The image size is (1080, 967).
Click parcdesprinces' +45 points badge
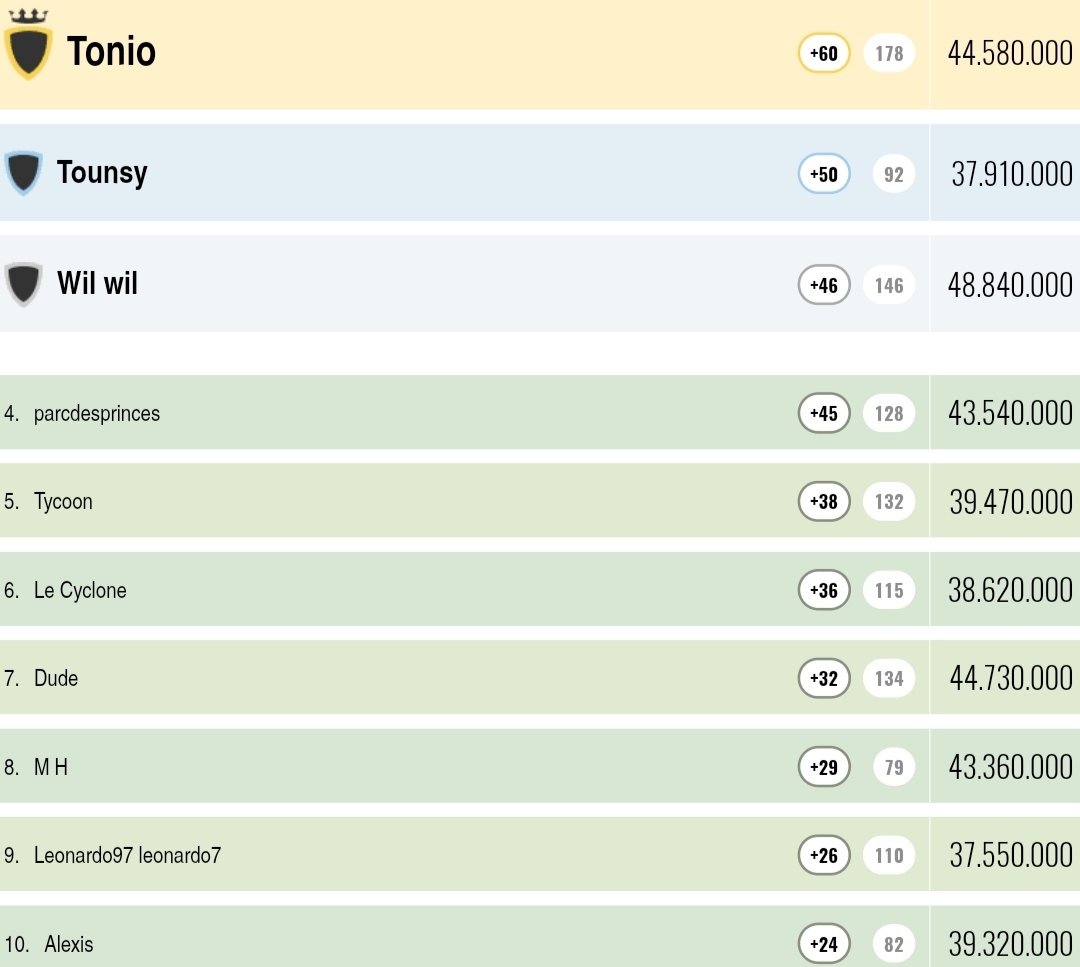(x=824, y=413)
